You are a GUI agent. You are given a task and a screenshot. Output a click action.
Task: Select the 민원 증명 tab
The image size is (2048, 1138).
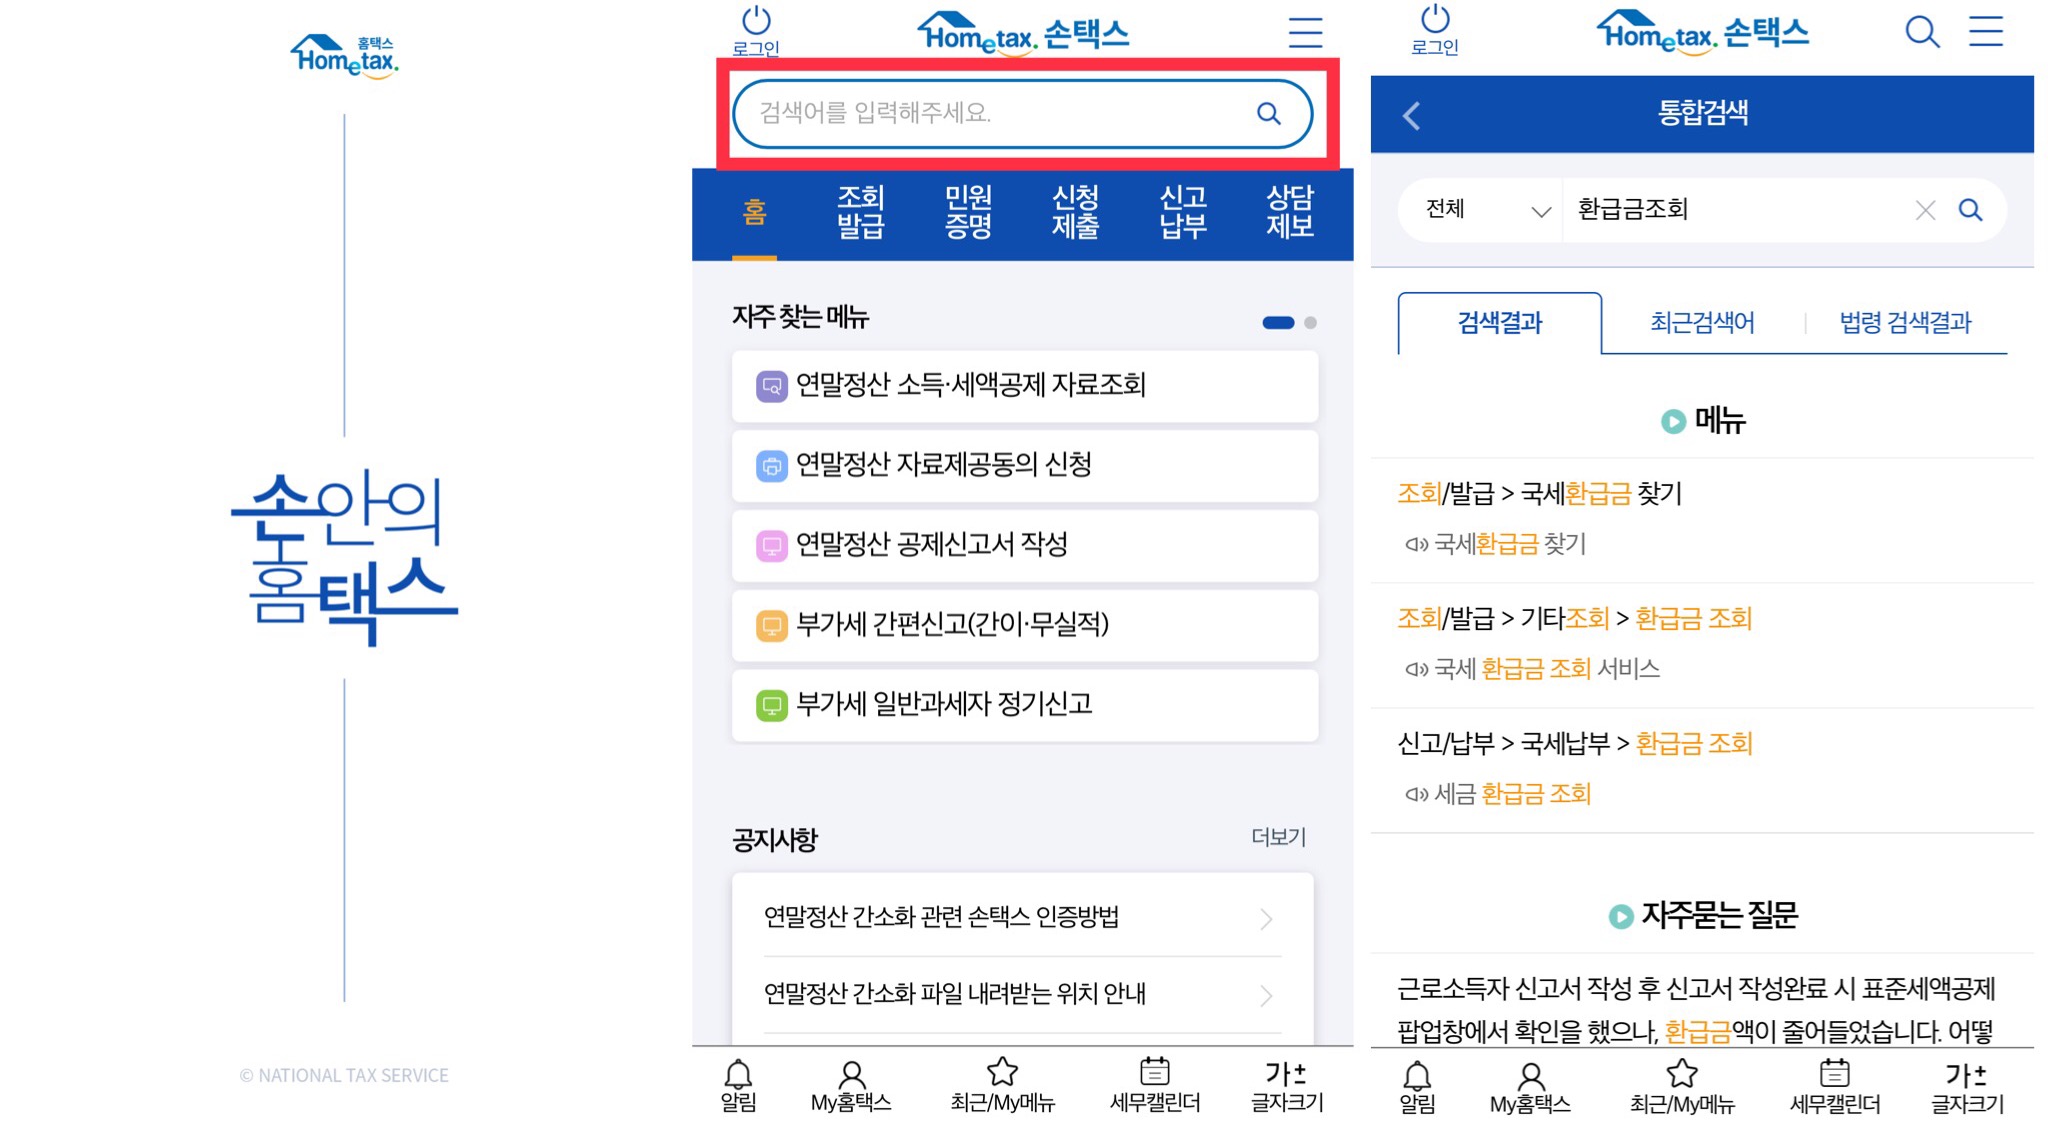pyautogui.click(x=968, y=212)
